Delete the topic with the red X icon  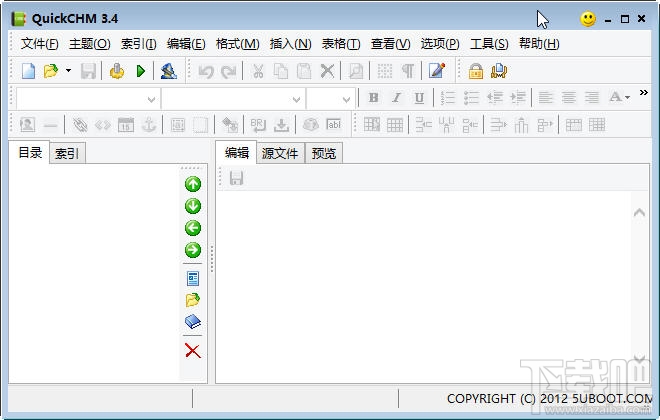click(193, 351)
